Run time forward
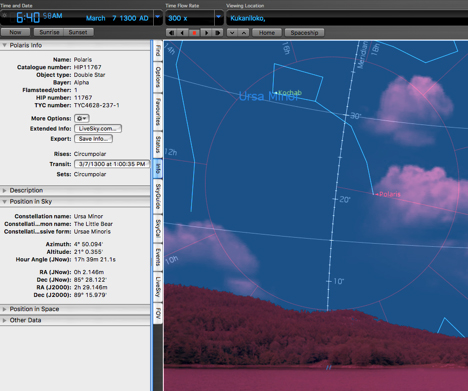The image size is (468, 391). click(x=206, y=33)
